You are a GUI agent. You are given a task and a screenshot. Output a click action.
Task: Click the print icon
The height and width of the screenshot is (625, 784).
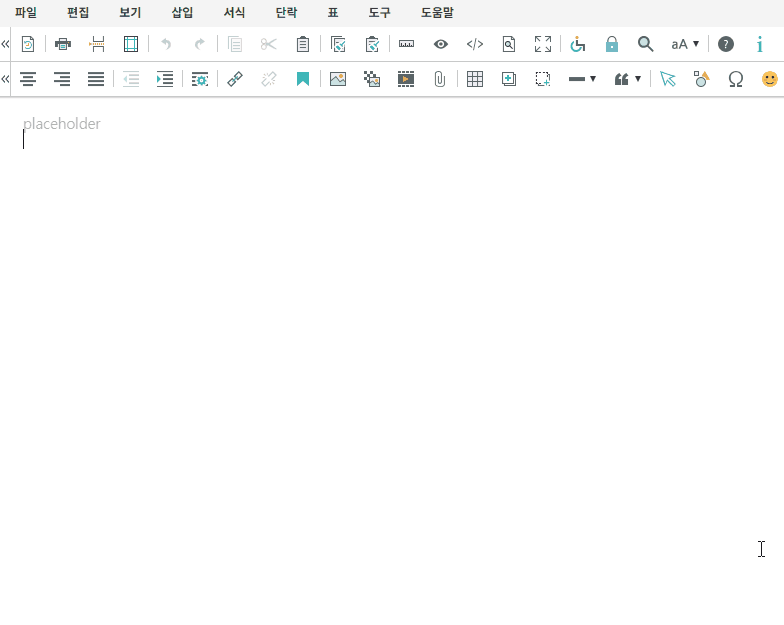pyautogui.click(x=63, y=44)
